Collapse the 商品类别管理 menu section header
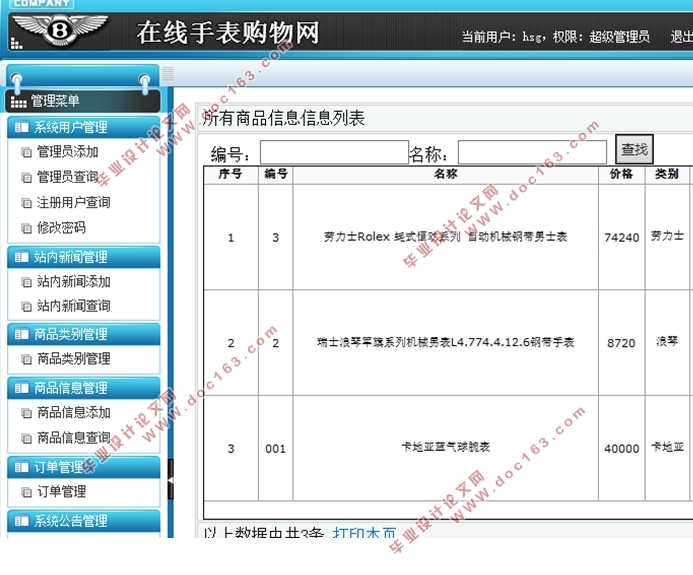Viewport: 693px width, 575px height. 84,334
